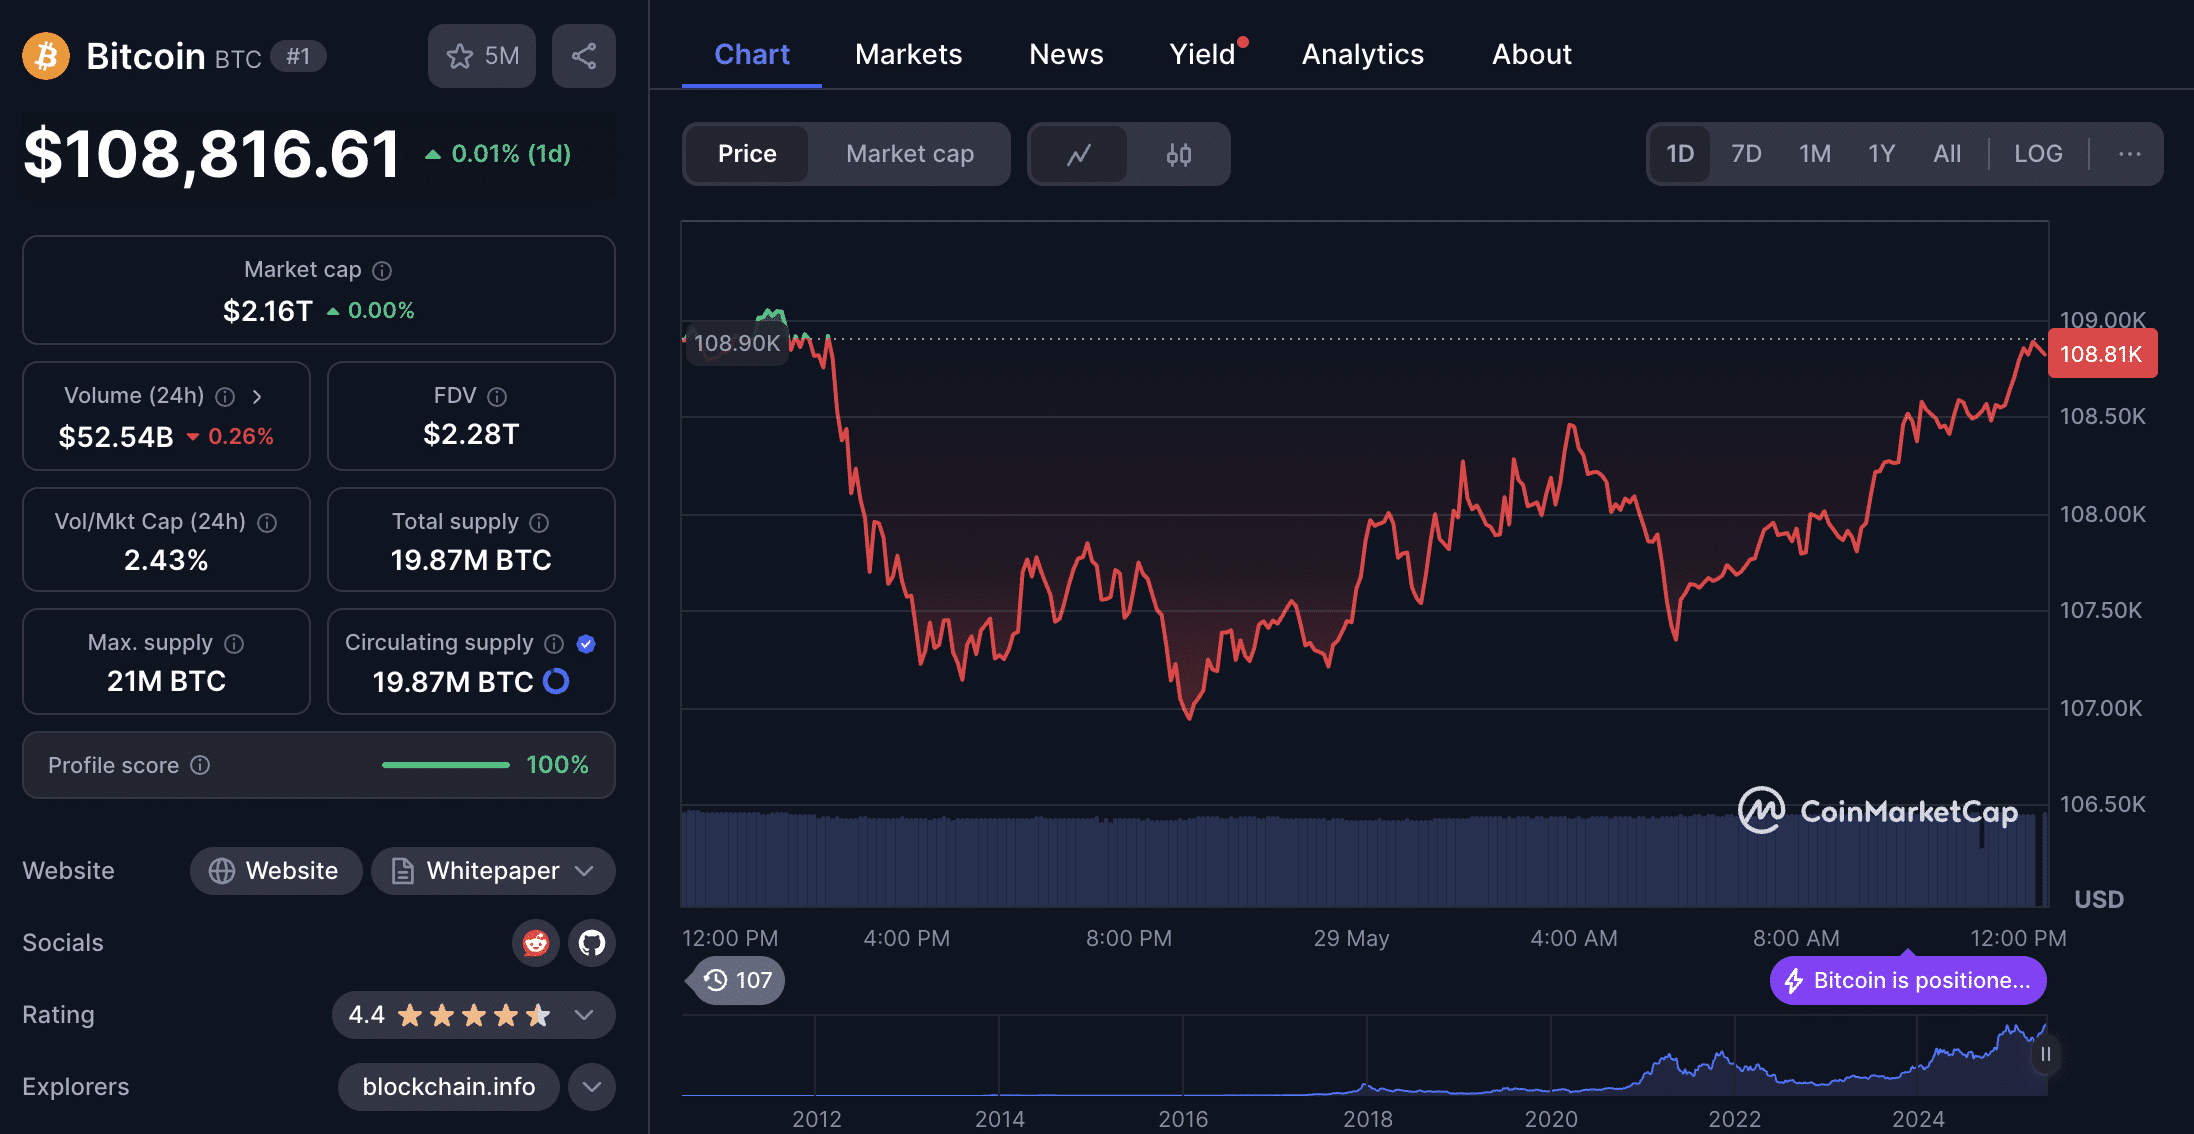Click the Profile score info icon

[200, 765]
